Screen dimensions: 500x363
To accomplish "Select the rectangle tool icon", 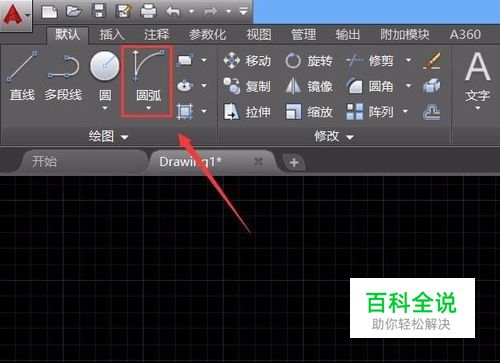I will pos(185,60).
